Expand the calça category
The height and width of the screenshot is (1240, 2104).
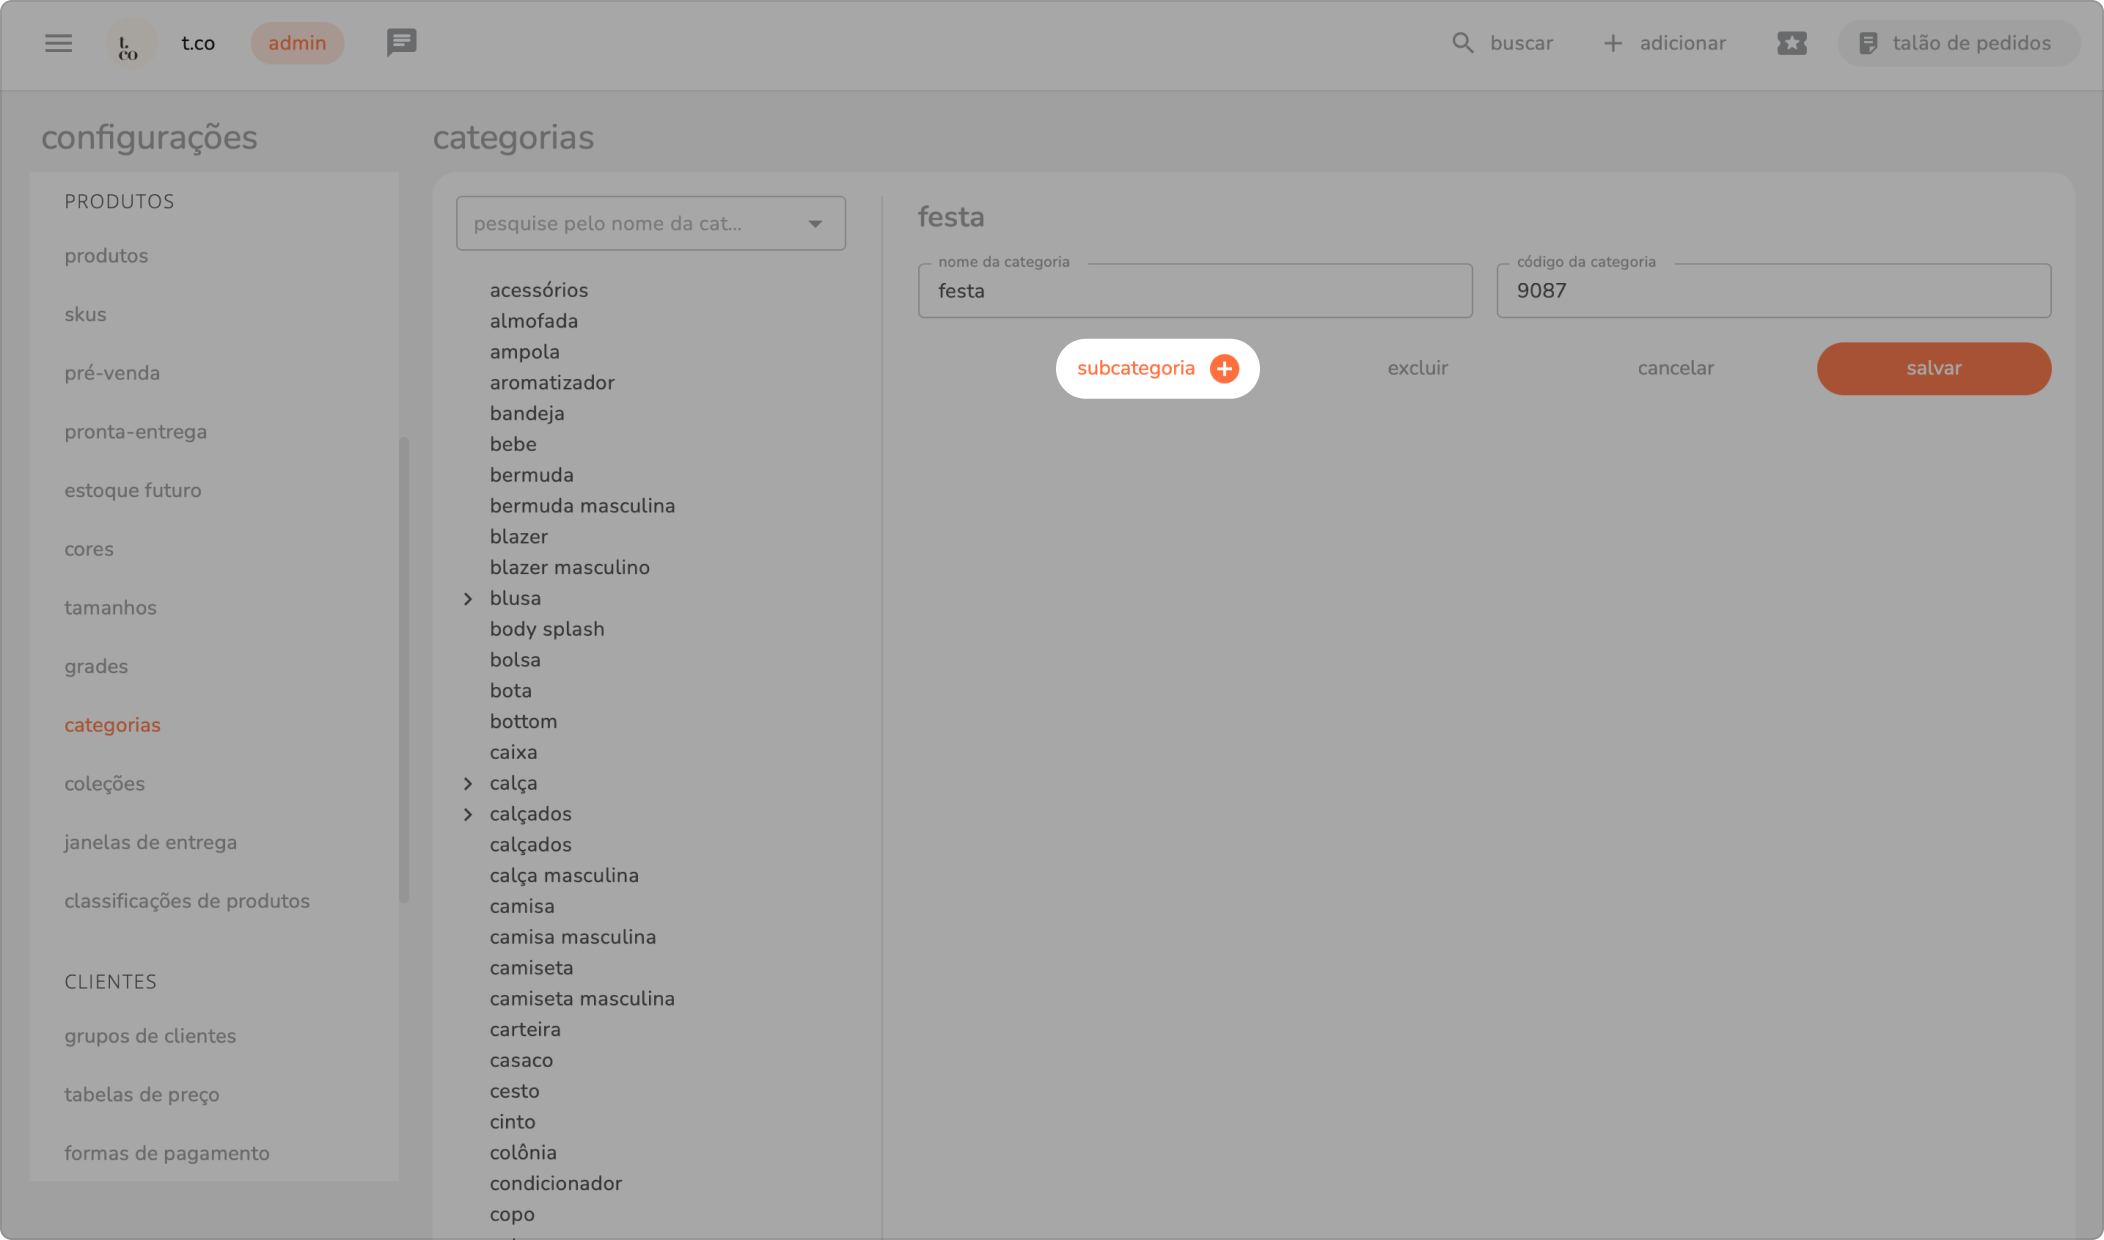(x=468, y=784)
